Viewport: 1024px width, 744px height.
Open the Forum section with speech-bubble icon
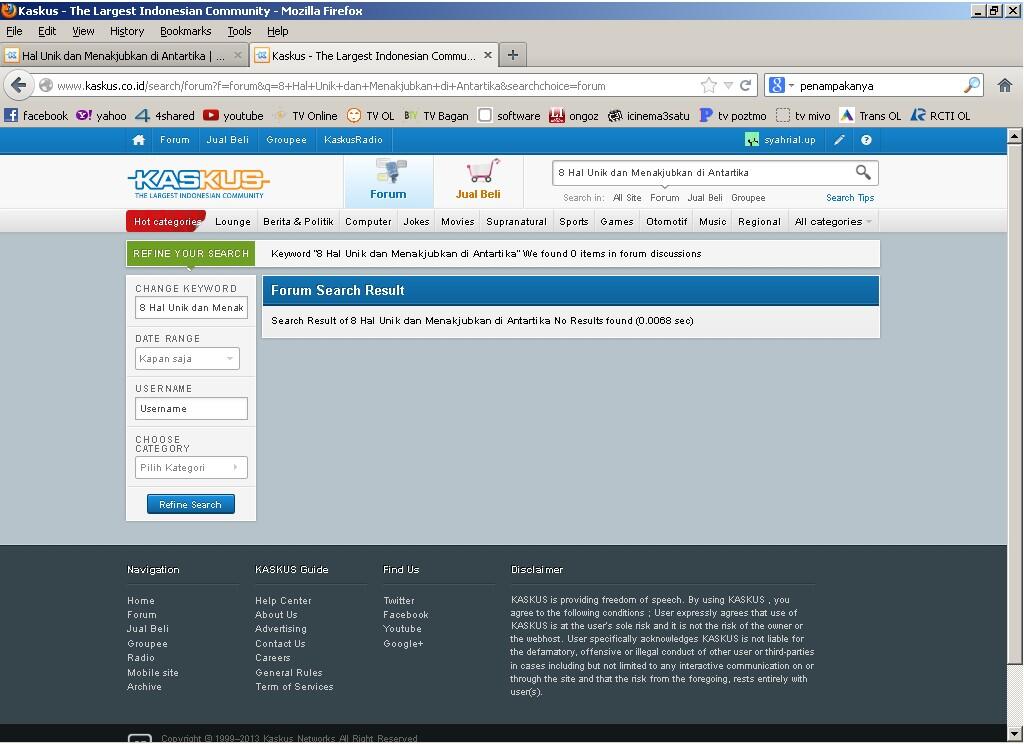389,180
